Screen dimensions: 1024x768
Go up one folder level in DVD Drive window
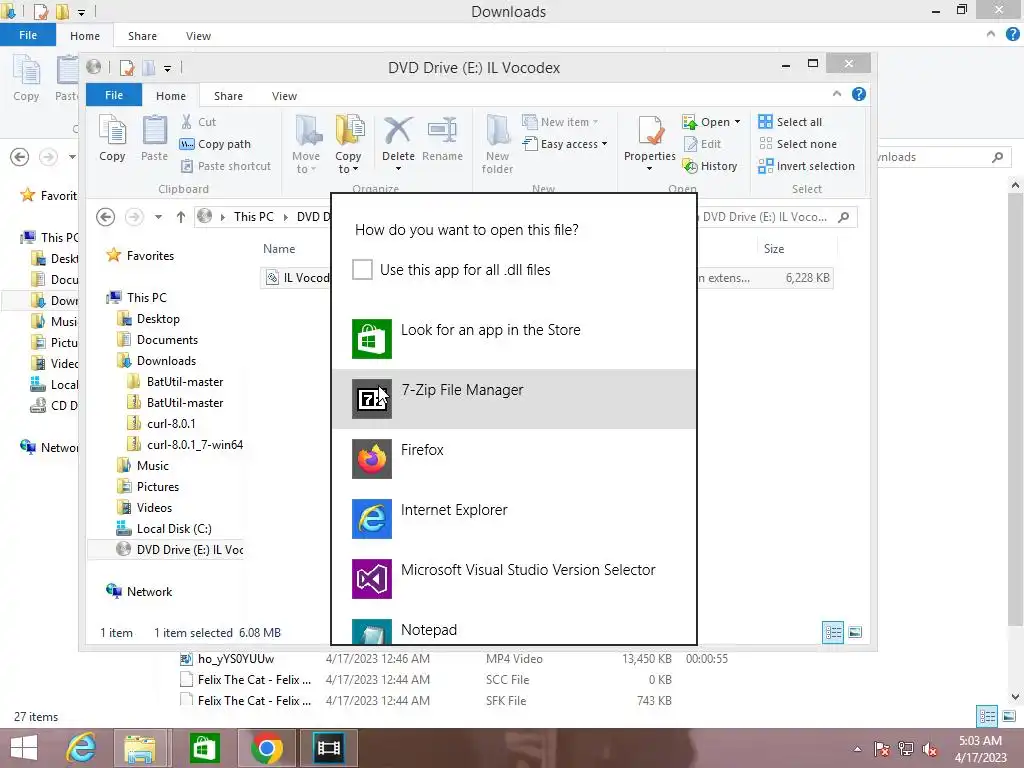181,217
